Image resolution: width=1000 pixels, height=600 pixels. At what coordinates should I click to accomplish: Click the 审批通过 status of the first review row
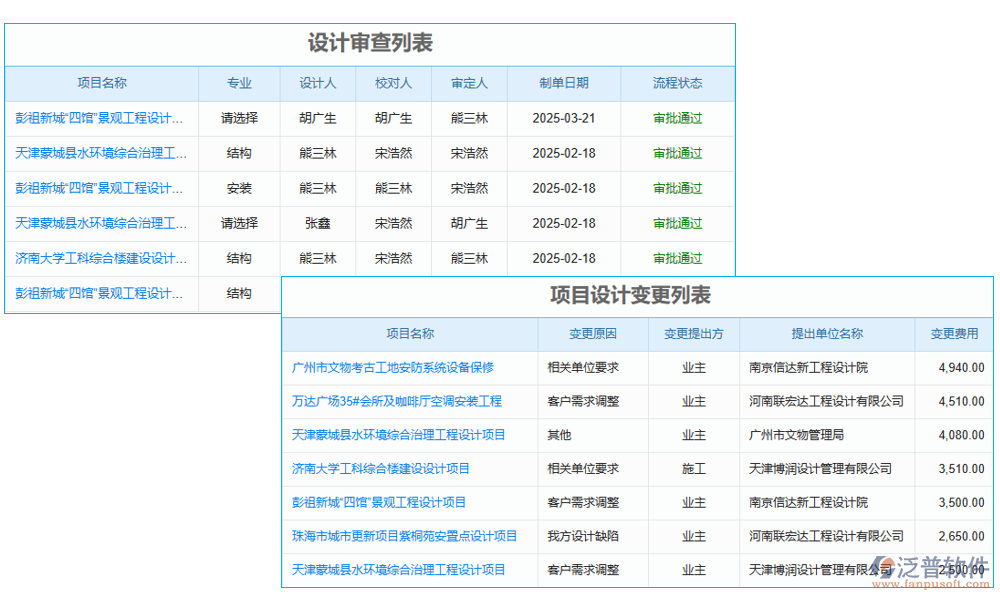(x=677, y=119)
